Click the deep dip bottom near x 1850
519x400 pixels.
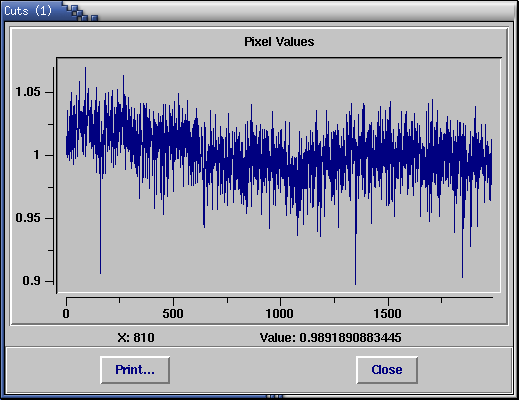462,277
